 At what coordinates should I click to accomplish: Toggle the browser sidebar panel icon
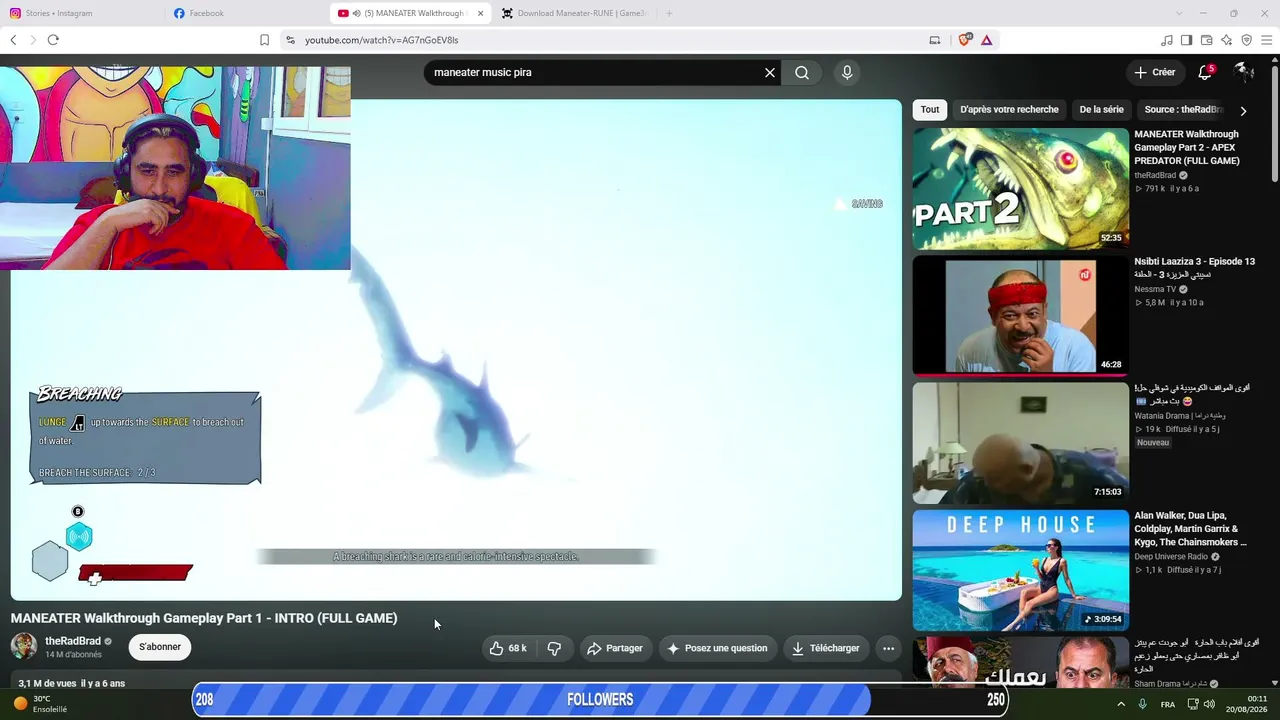[x=1187, y=40]
